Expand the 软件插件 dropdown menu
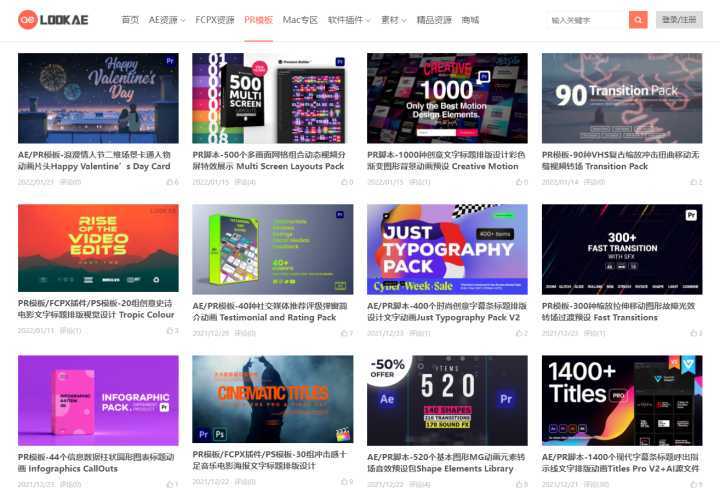Viewport: 720px width, 494px height. pyautogui.click(x=349, y=20)
